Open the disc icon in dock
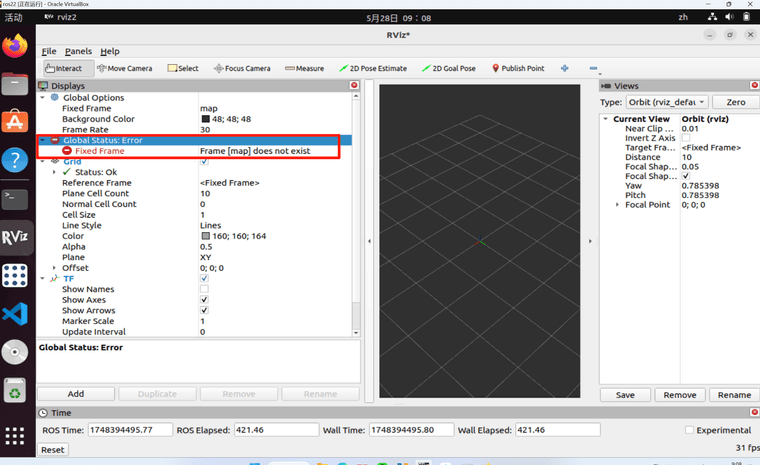Image resolution: width=760 pixels, height=465 pixels. coord(15,353)
